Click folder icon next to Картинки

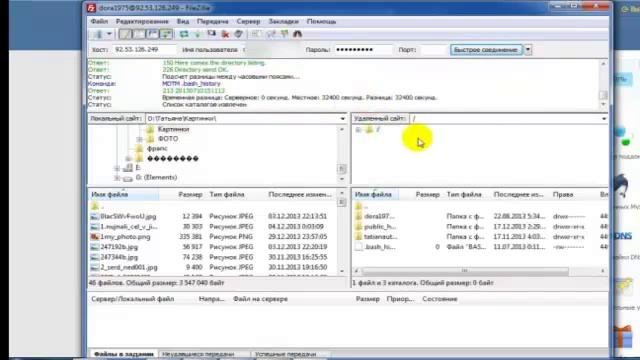tap(150, 129)
